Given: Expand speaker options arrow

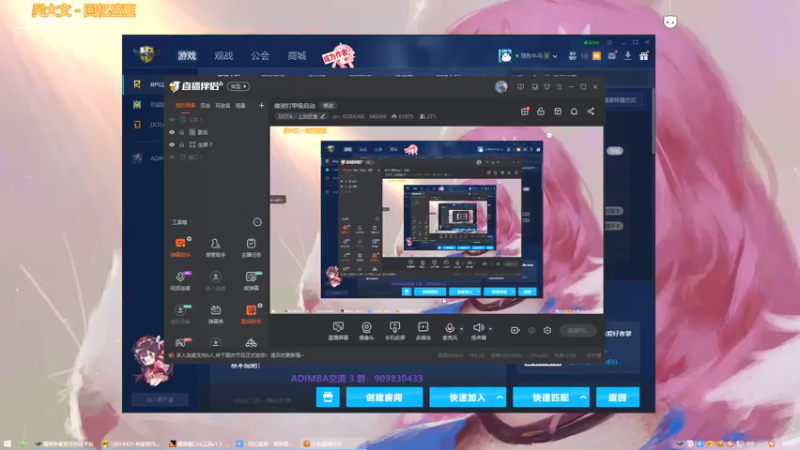Looking at the screenshot, I should pyautogui.click(x=490, y=329).
